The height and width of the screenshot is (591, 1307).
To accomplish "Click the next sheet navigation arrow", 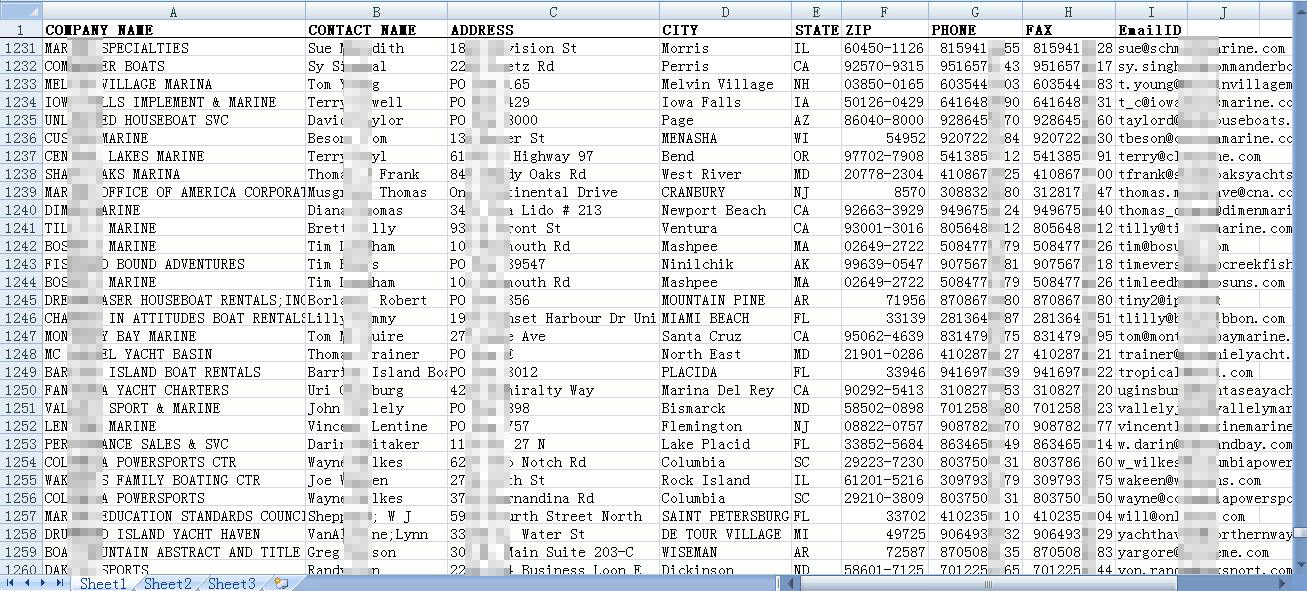I will 44,582.
